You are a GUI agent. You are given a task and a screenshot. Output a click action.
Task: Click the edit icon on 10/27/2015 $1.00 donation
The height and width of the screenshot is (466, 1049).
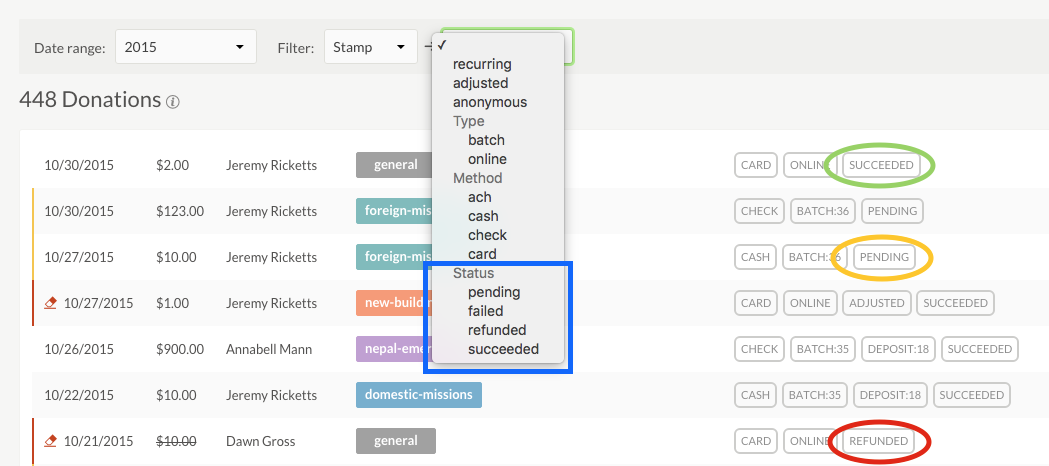tap(51, 303)
